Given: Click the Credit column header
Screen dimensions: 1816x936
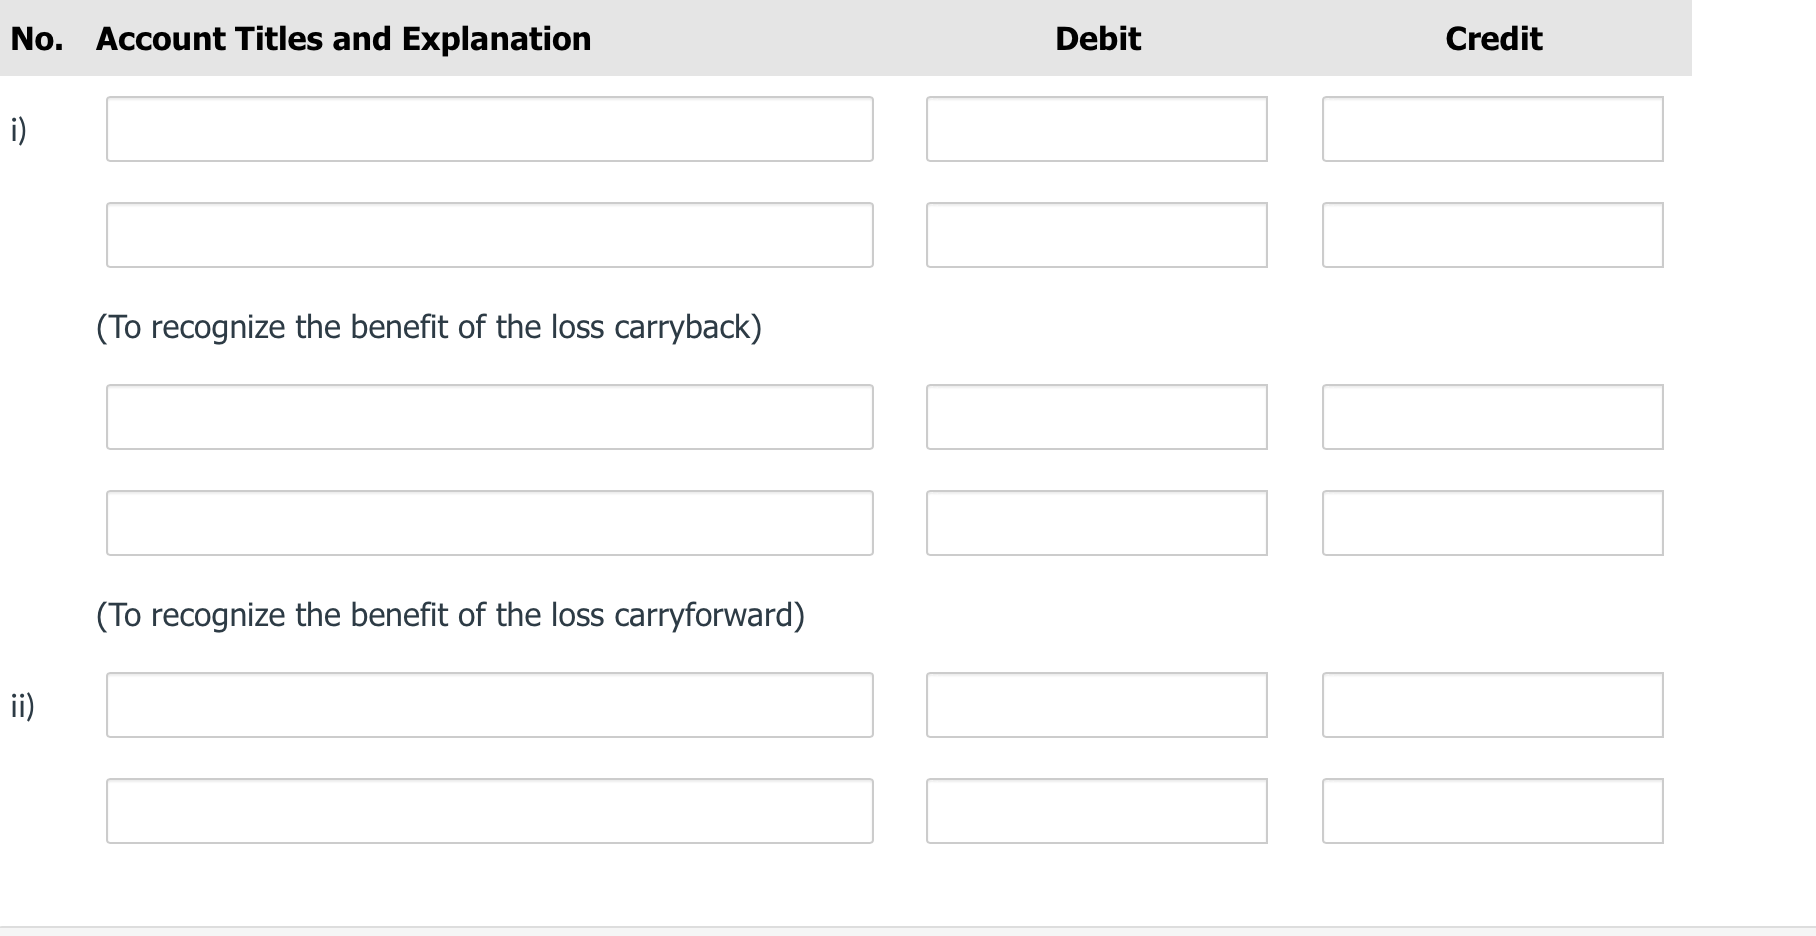Looking at the screenshot, I should point(1493,39).
